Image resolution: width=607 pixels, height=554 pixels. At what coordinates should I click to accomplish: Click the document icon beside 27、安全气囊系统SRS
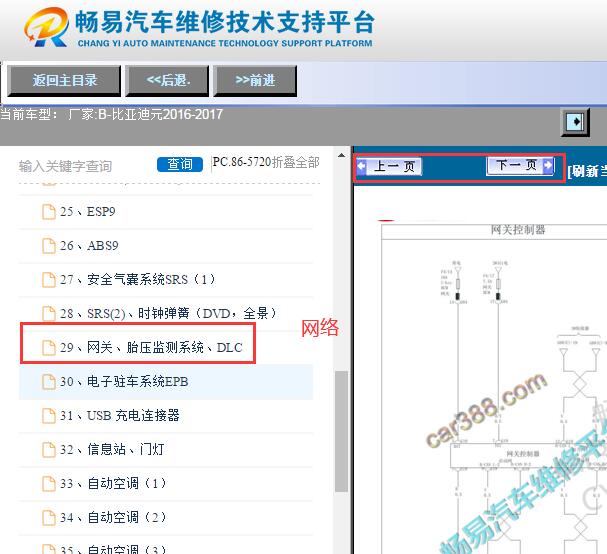49,280
